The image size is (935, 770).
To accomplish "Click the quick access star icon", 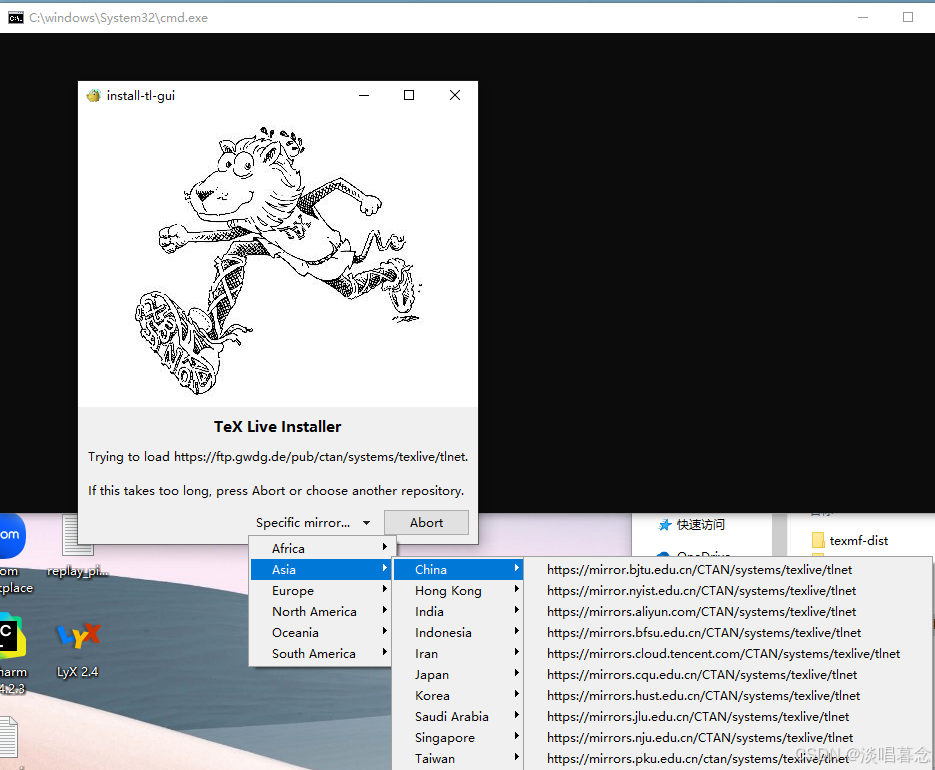I will coord(665,525).
